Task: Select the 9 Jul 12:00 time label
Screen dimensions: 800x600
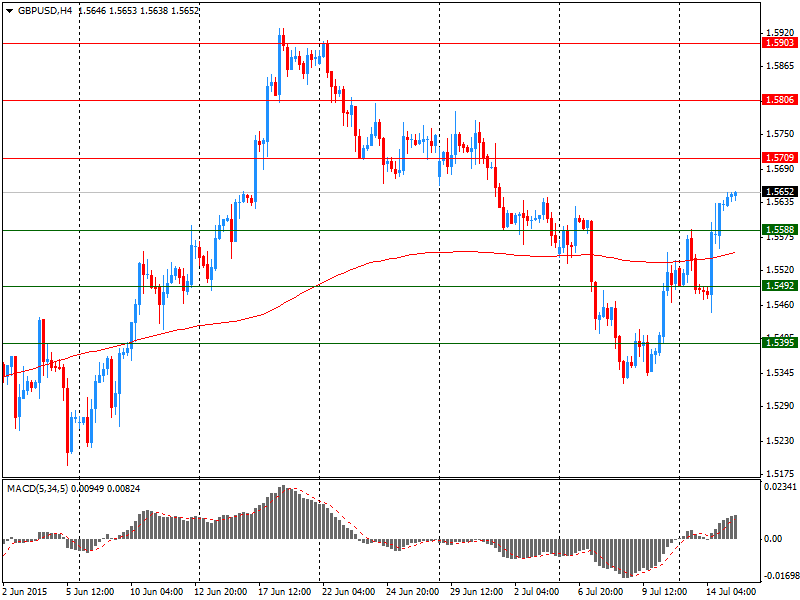Action: pos(664,592)
